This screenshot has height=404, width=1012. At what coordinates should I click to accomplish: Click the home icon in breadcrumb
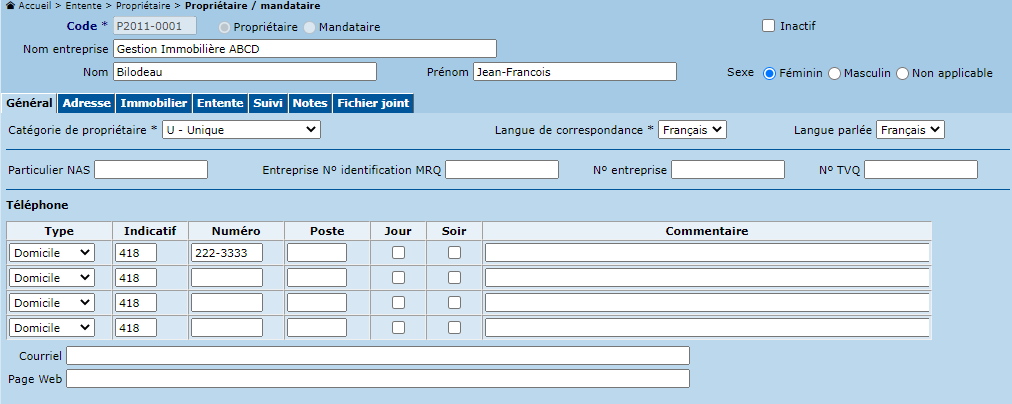tap(10, 6)
